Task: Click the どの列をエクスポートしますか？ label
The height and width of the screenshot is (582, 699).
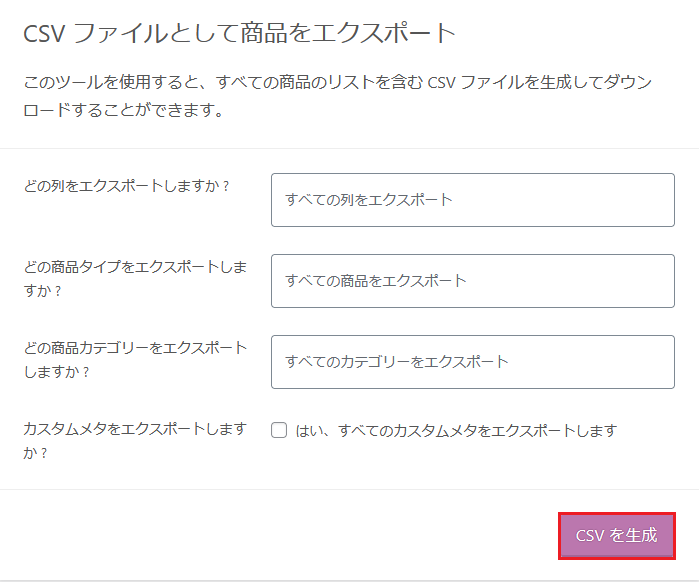Action: tap(126, 186)
